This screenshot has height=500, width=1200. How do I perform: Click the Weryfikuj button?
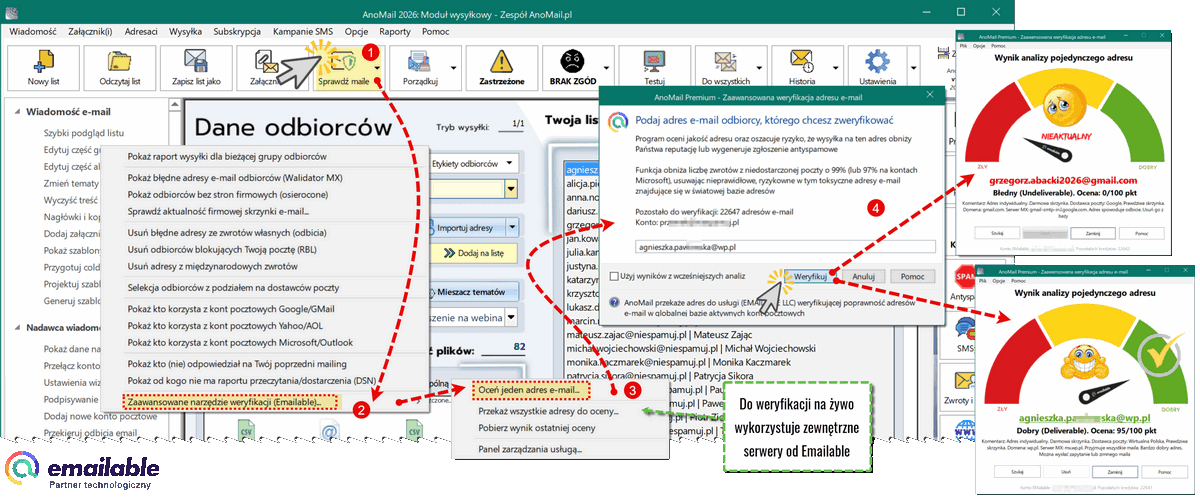[x=809, y=275]
